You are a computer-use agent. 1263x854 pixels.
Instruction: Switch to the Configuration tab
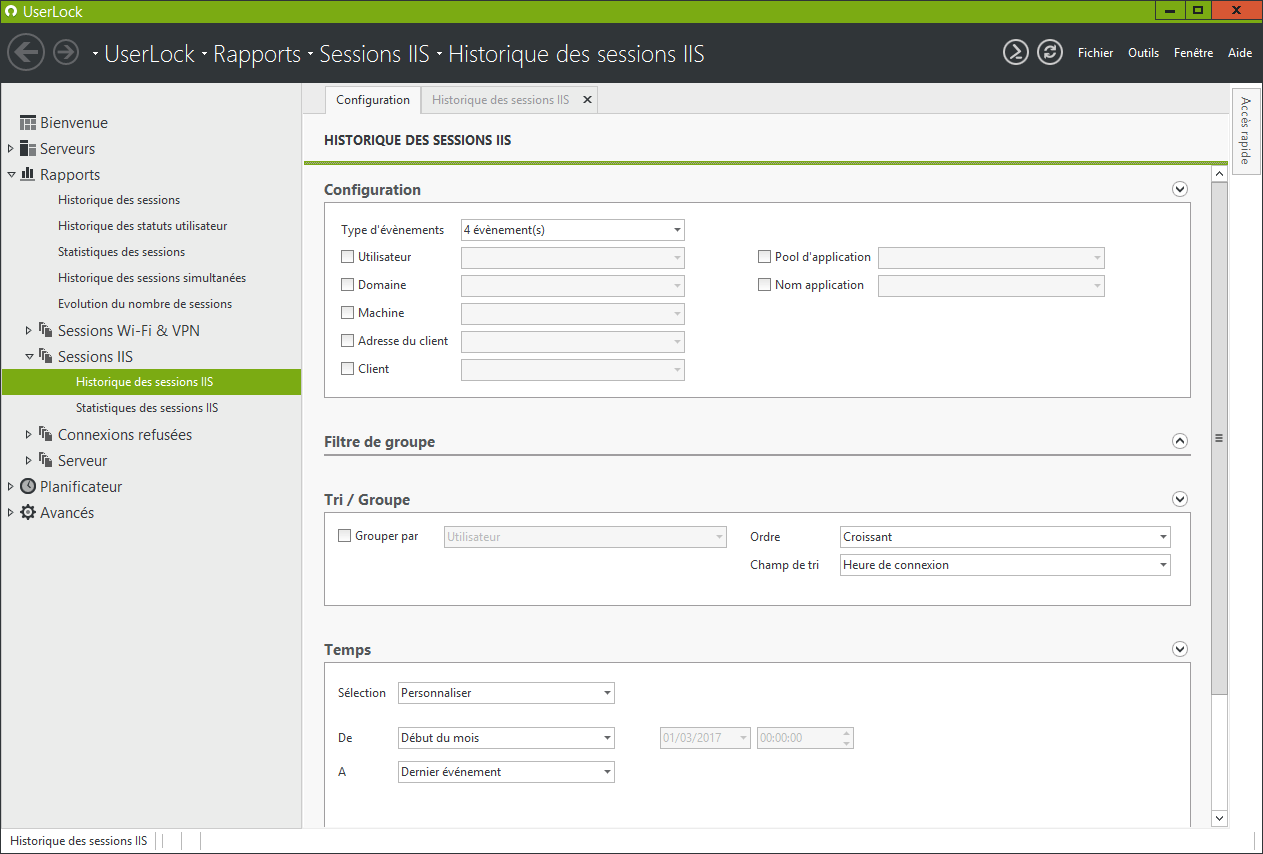pyautogui.click(x=373, y=100)
